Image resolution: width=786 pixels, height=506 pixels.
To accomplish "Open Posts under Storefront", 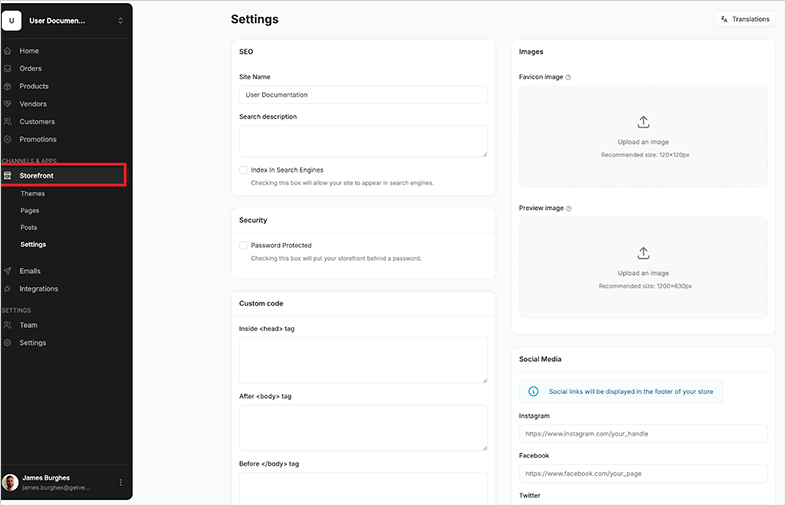I will pos(29,228).
